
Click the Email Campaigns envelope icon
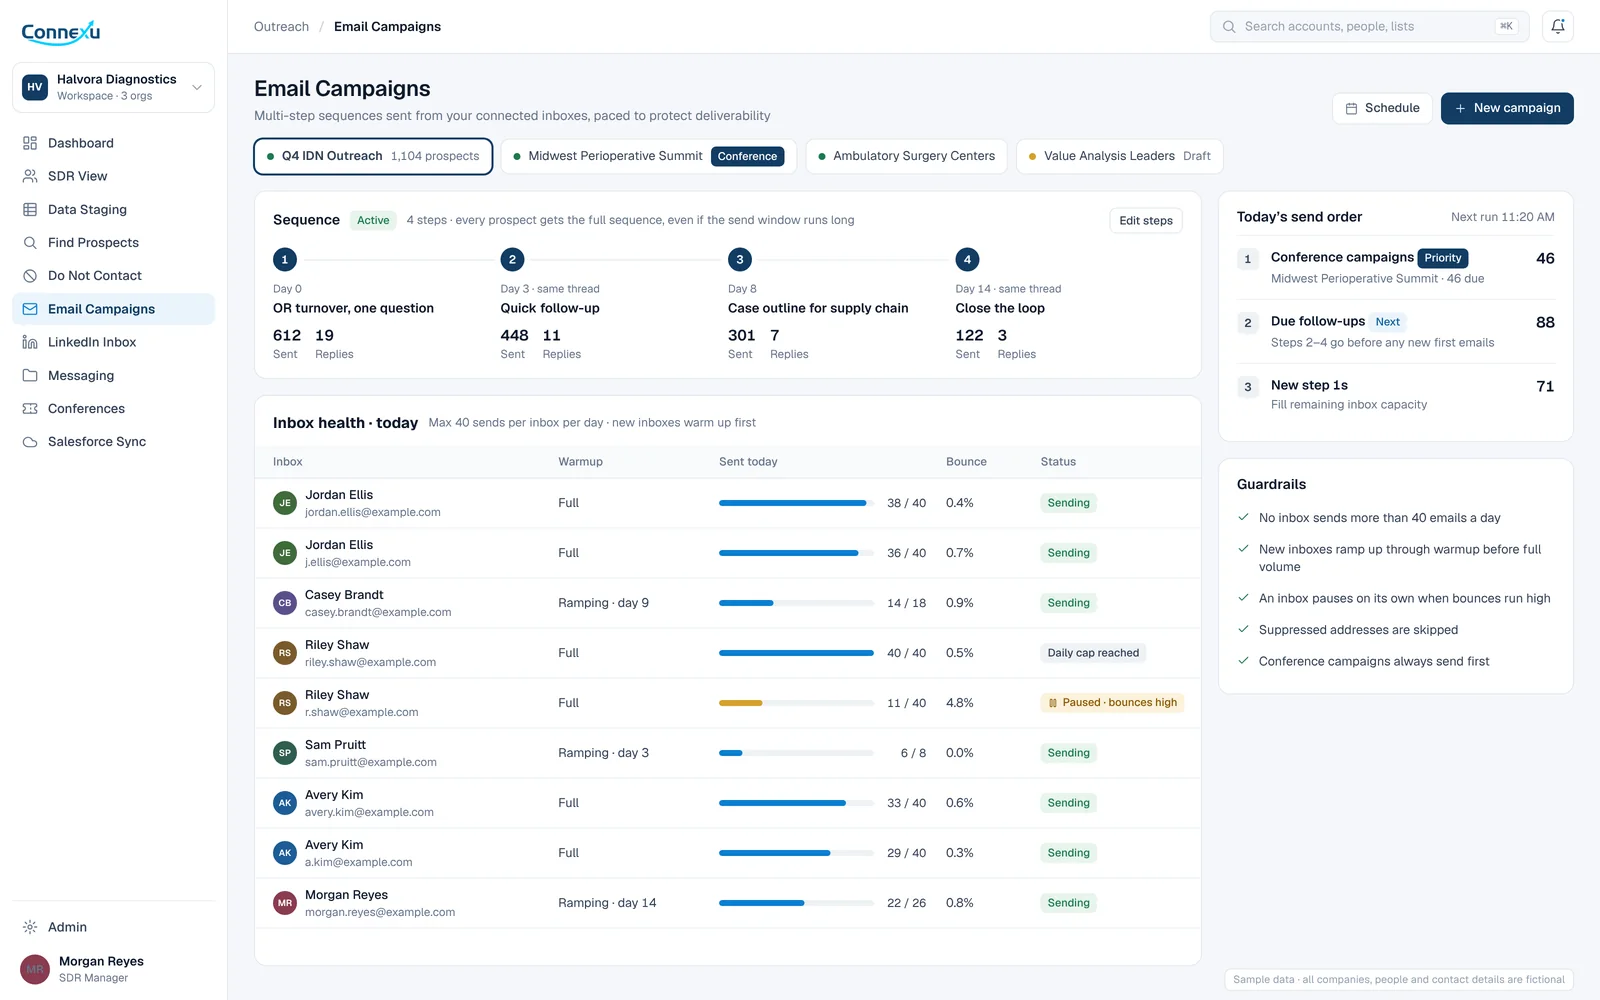(30, 309)
